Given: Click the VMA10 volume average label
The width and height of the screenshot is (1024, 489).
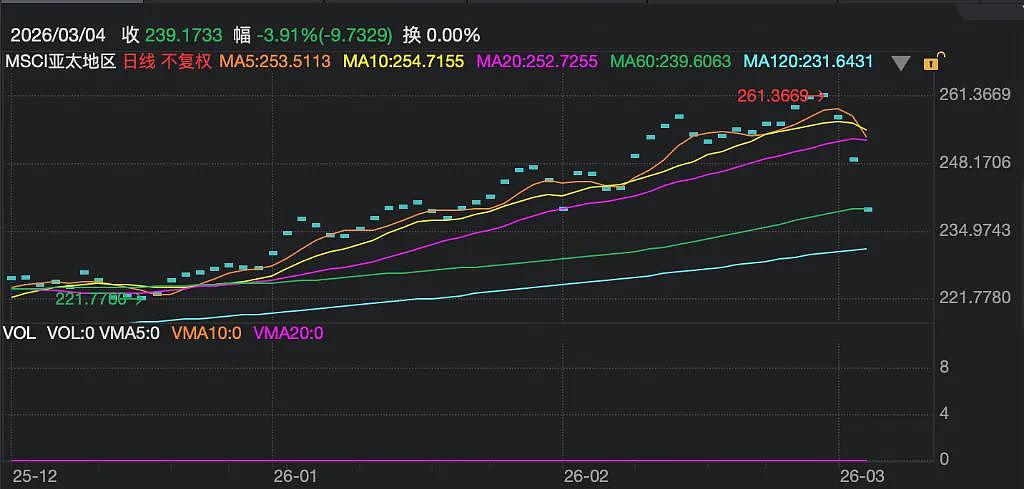Looking at the screenshot, I should tap(206, 333).
